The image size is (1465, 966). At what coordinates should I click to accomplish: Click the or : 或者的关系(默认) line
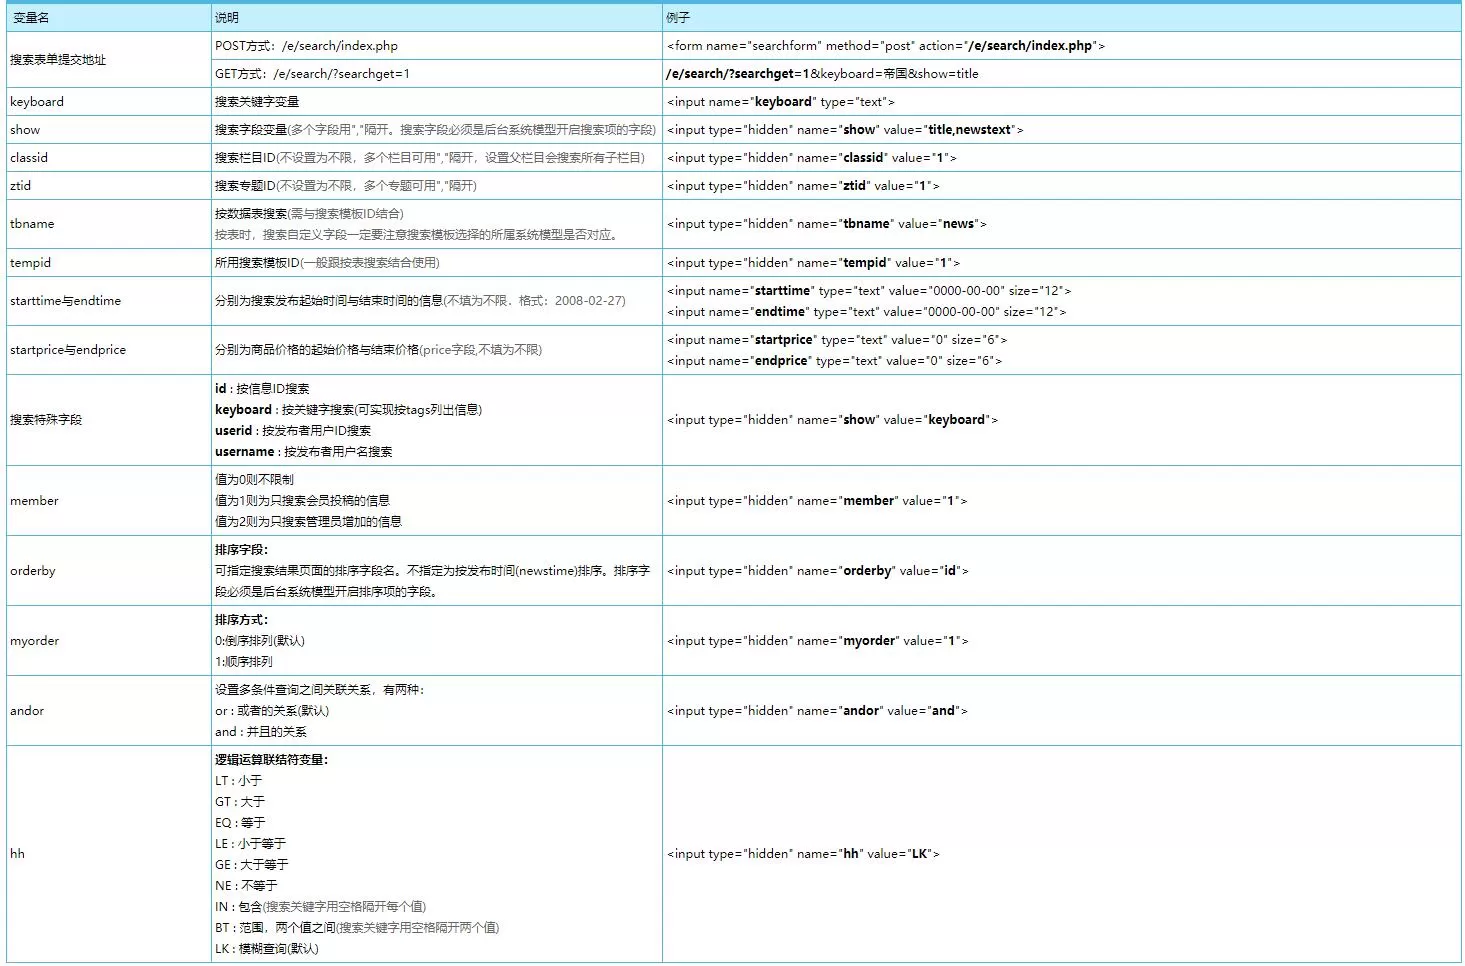coord(272,711)
